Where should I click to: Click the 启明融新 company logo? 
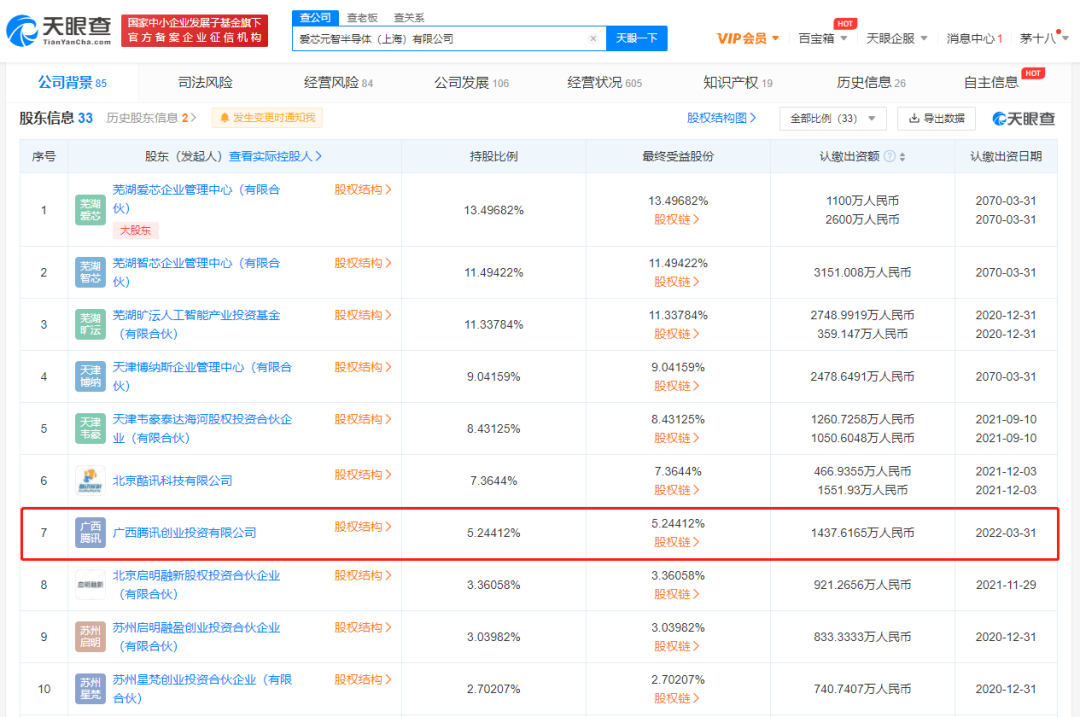[90, 585]
